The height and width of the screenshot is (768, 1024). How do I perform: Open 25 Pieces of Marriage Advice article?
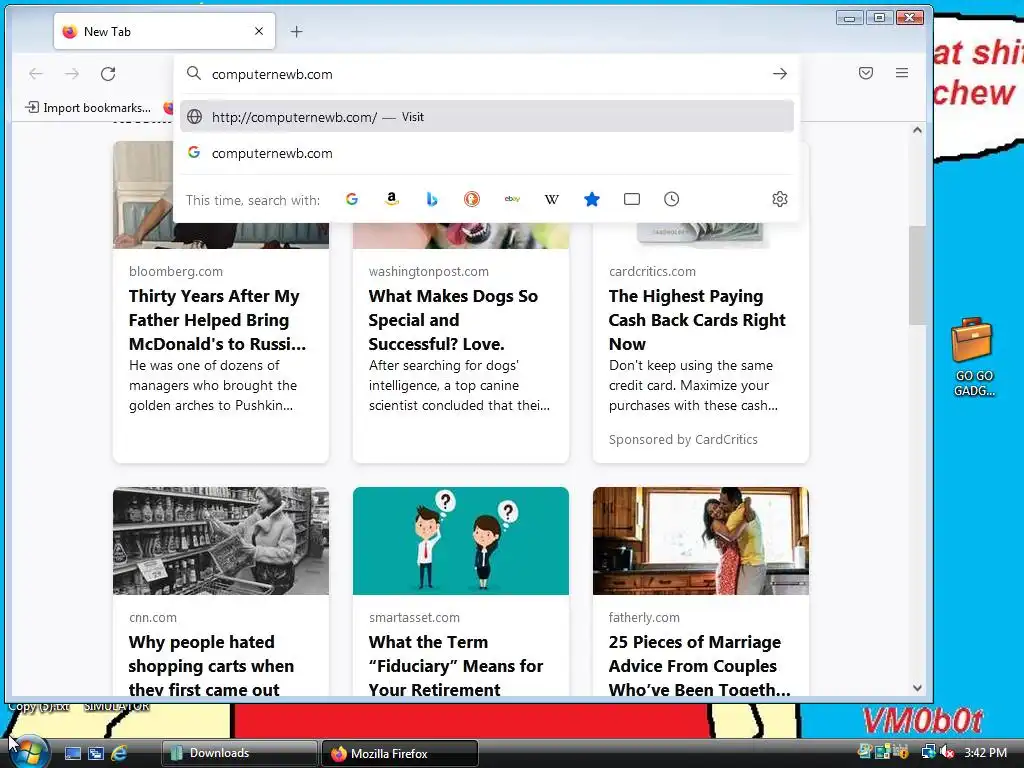(x=699, y=665)
